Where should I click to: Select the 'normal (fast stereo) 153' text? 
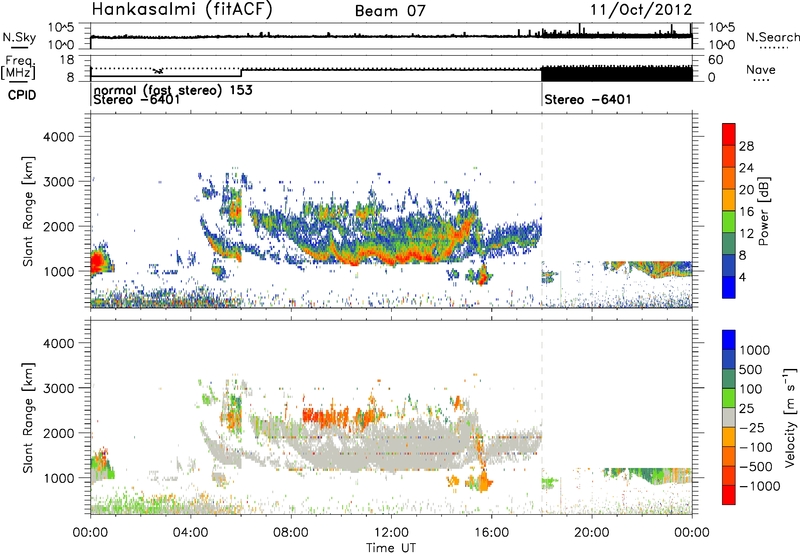point(173,91)
